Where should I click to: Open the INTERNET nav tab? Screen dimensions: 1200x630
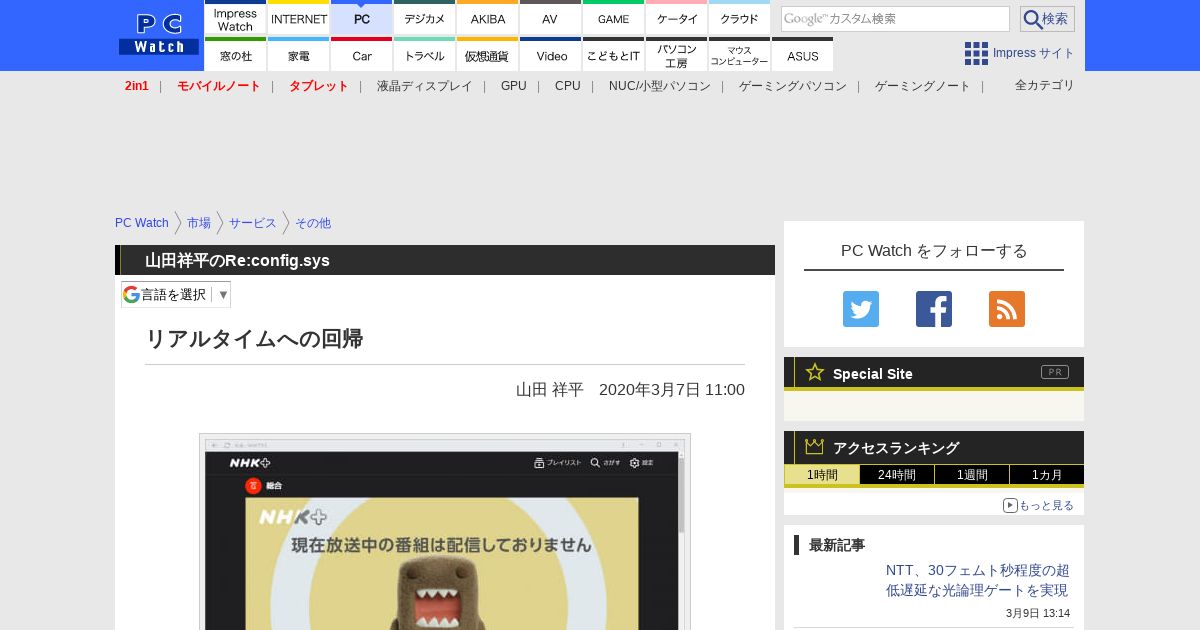tap(299, 18)
